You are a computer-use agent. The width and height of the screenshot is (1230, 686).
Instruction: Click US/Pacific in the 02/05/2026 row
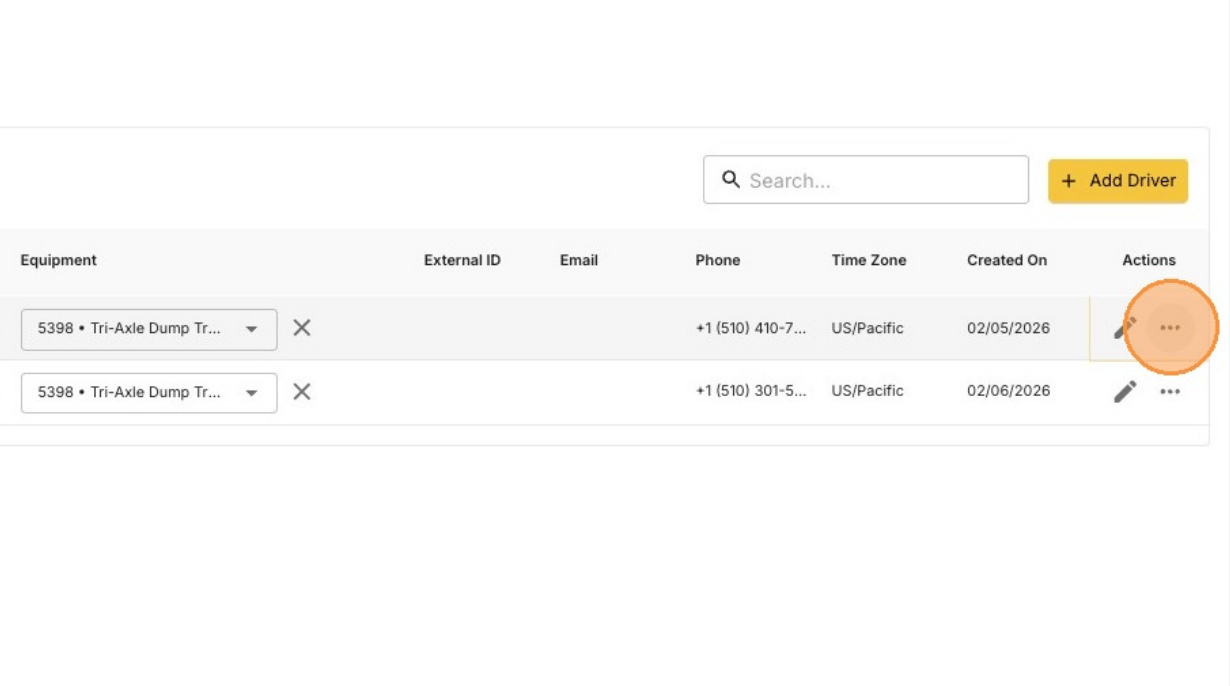[868, 328]
